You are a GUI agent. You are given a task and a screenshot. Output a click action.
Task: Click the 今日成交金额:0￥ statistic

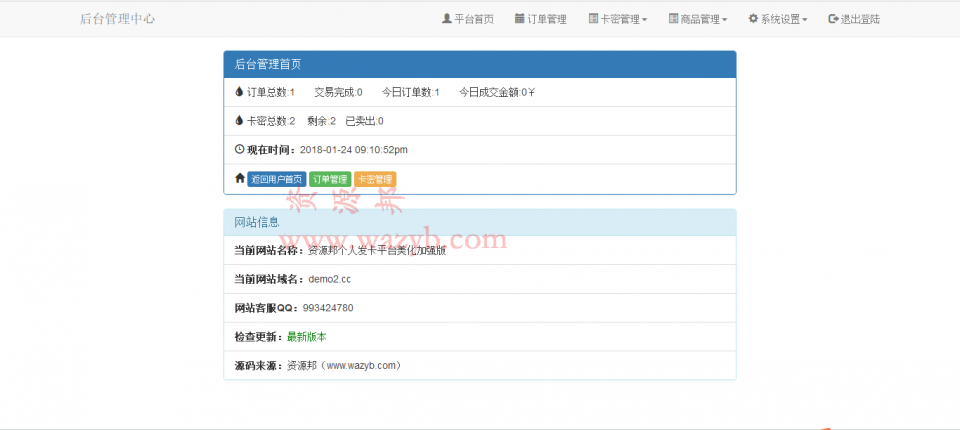(x=498, y=92)
